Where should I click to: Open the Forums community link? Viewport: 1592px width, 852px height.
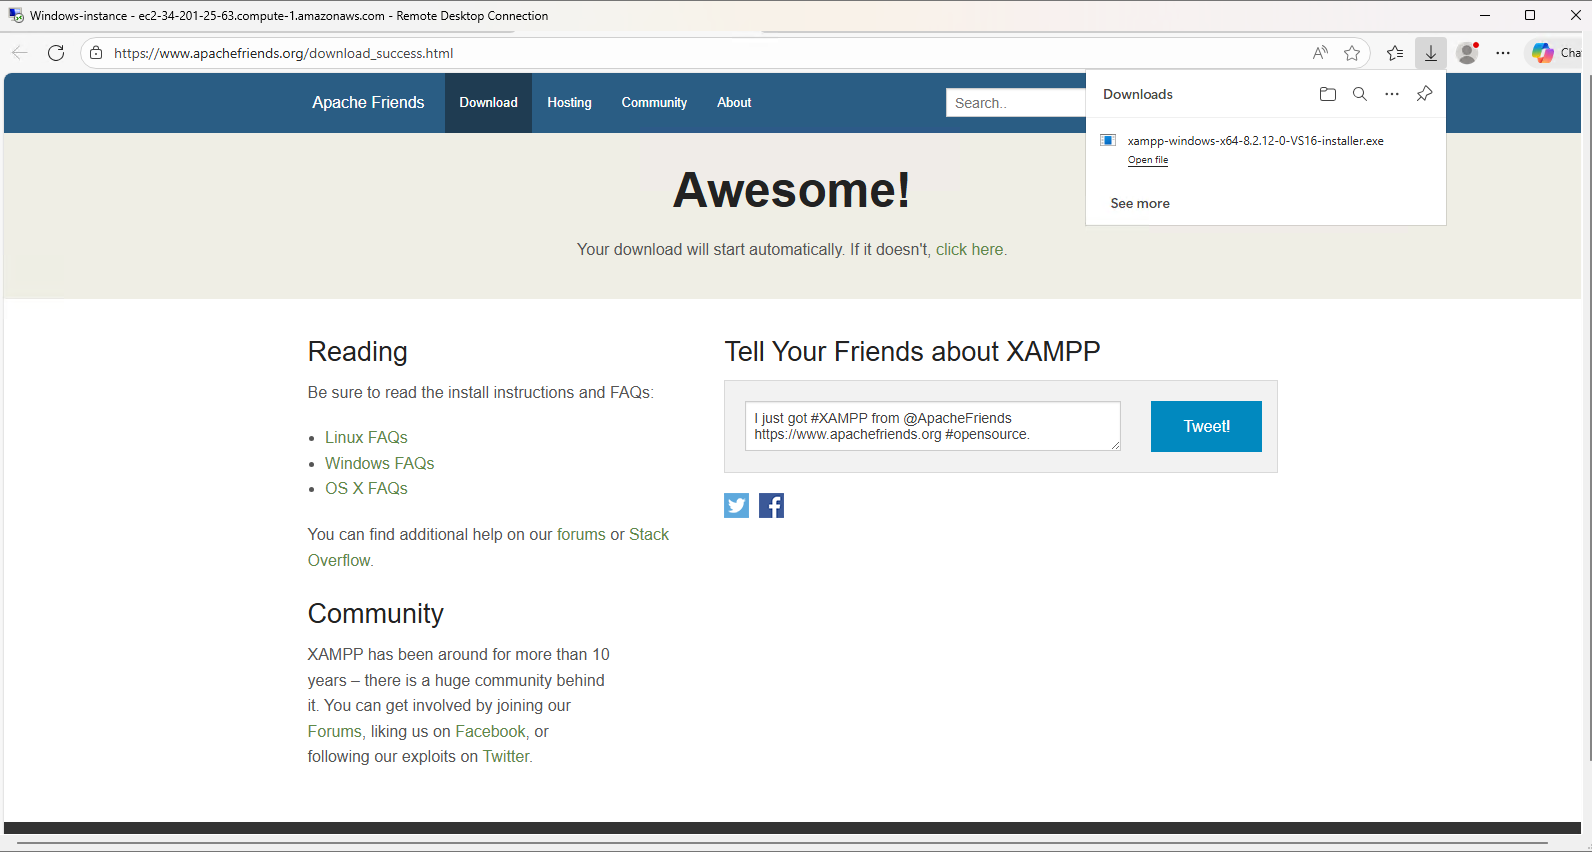[x=334, y=732]
